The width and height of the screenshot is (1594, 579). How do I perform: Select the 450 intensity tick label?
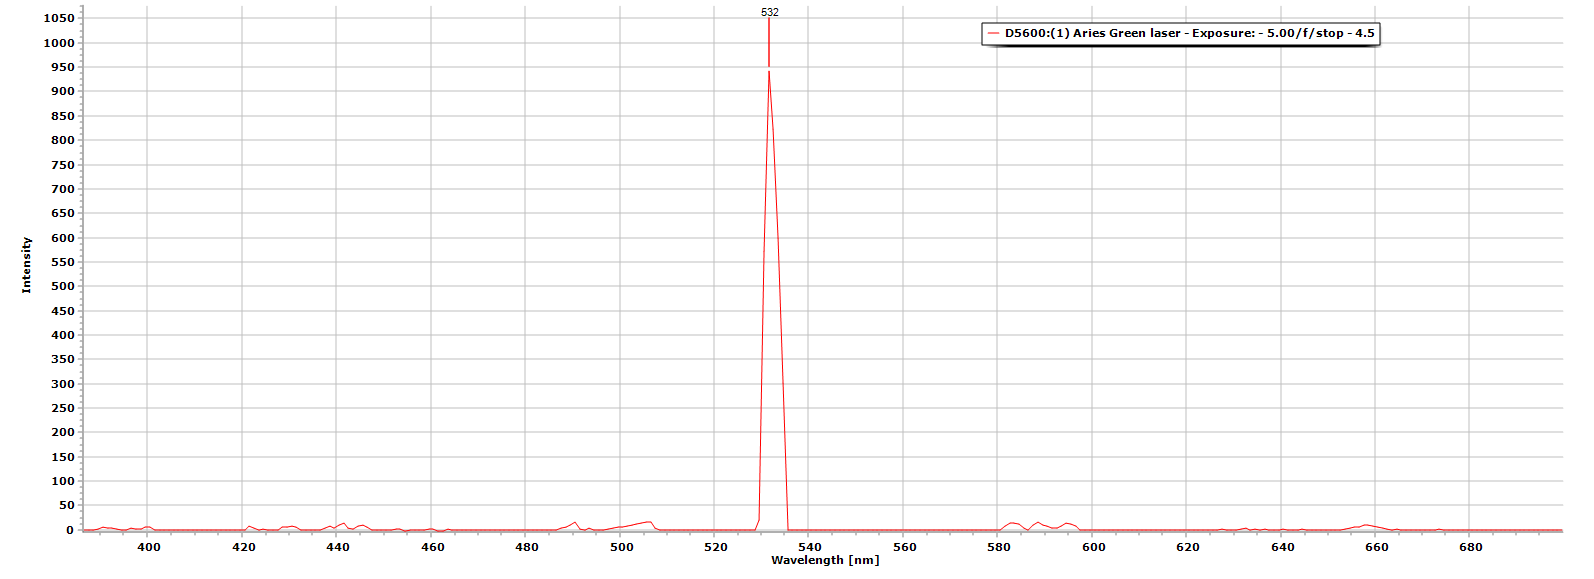tap(63, 311)
